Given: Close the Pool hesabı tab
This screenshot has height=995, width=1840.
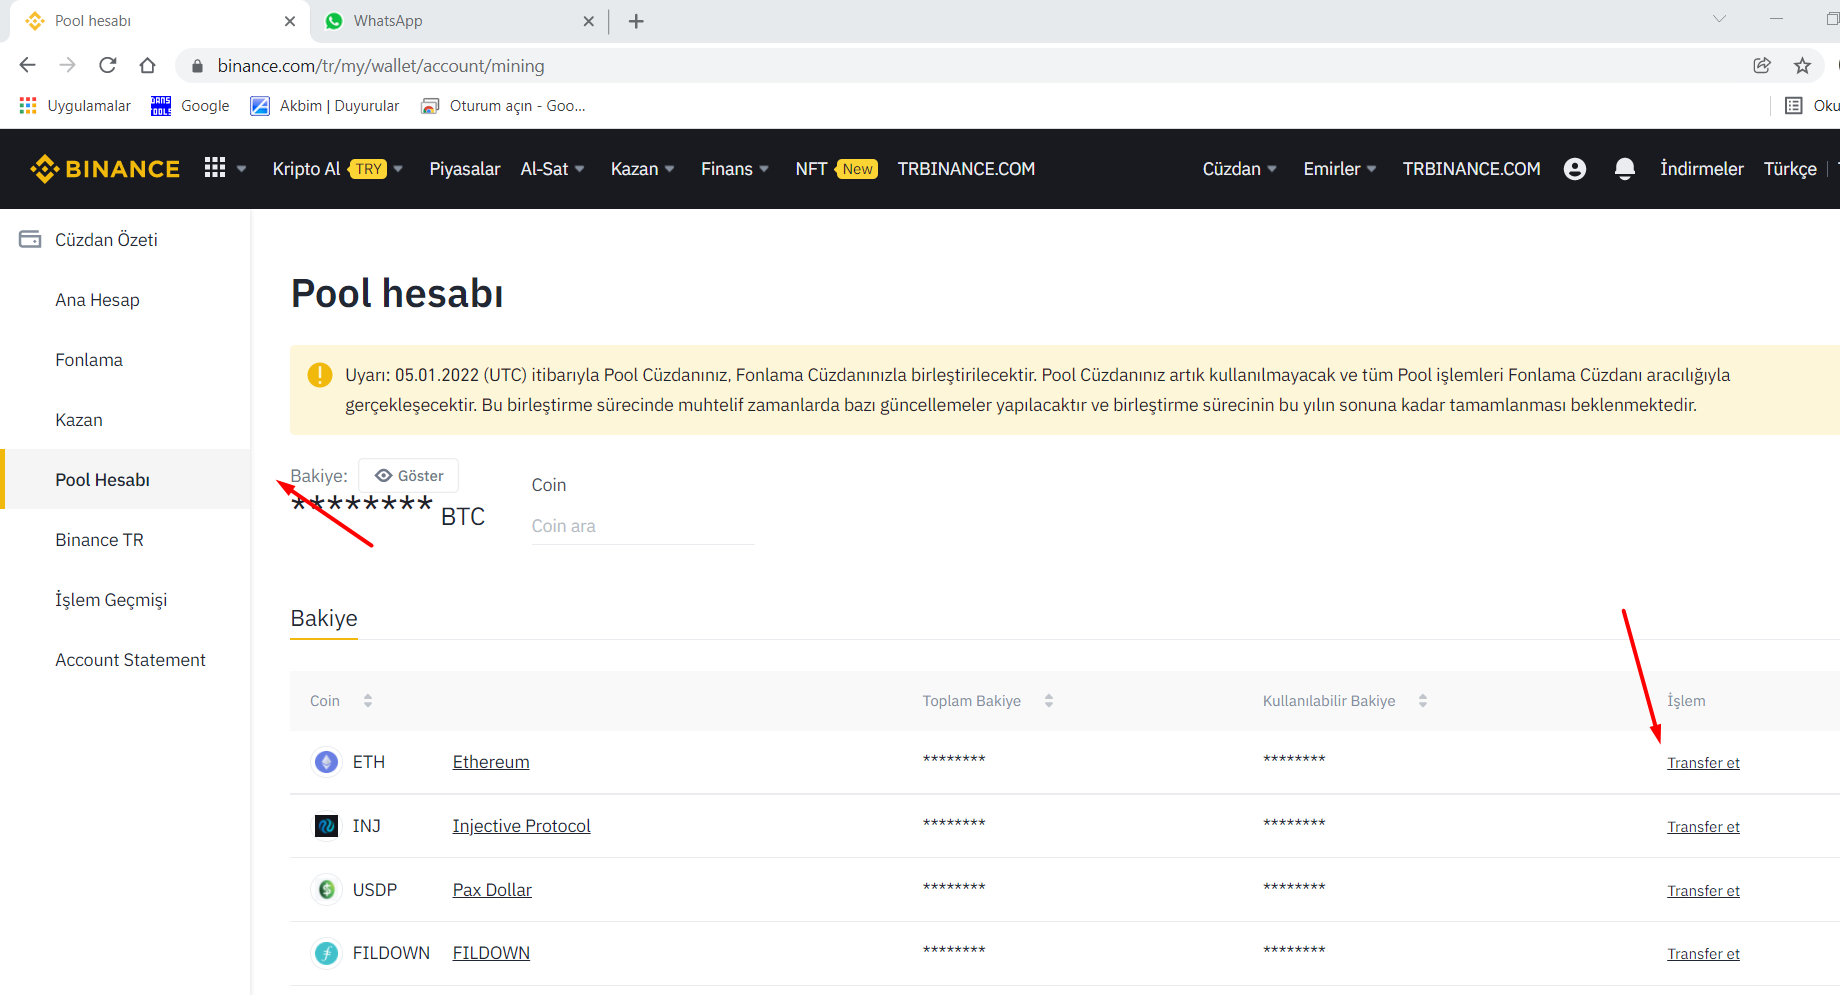Looking at the screenshot, I should point(290,21).
